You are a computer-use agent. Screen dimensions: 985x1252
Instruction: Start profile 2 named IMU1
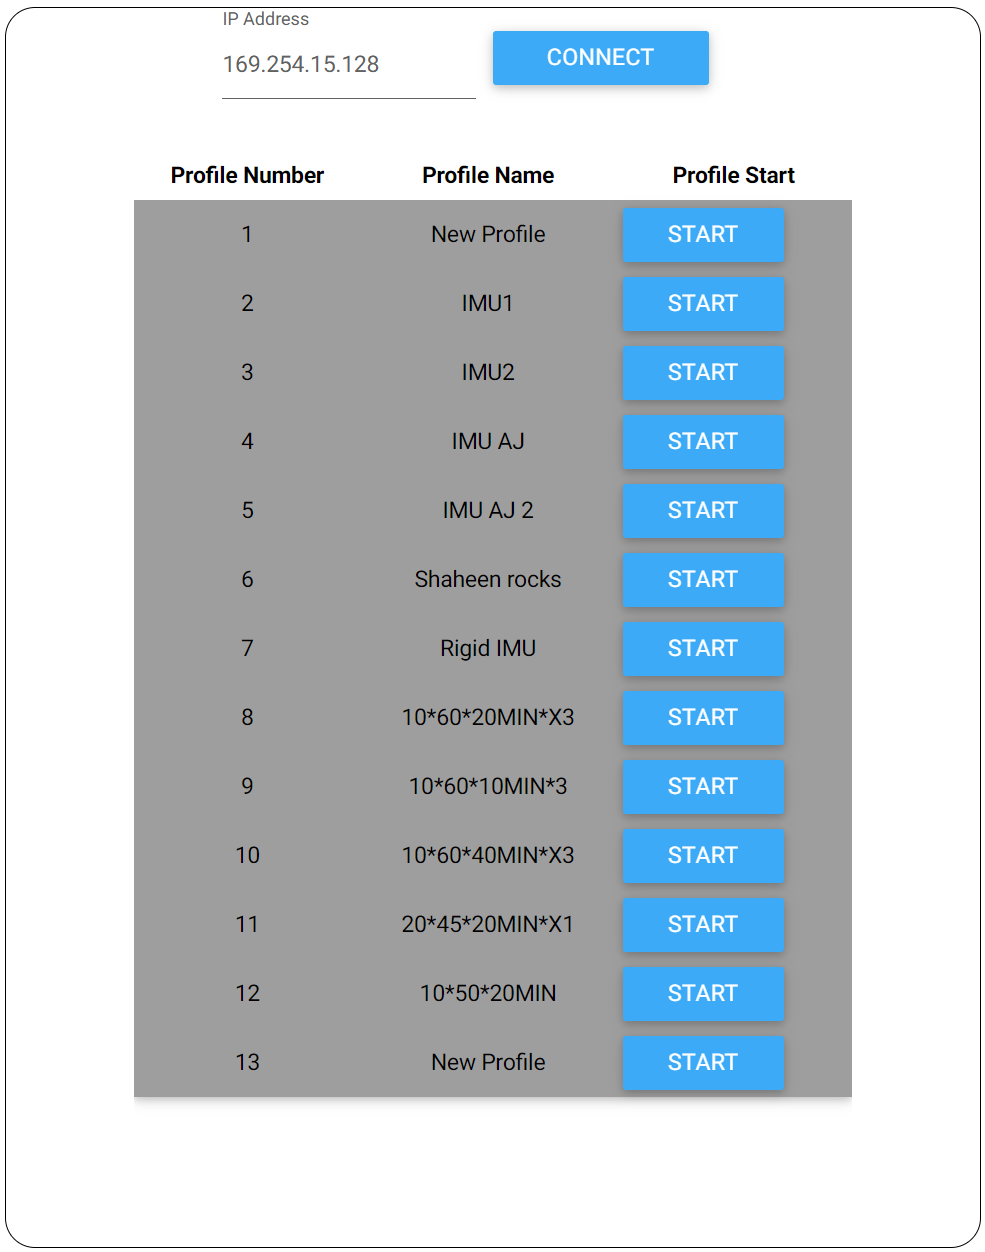click(x=702, y=304)
